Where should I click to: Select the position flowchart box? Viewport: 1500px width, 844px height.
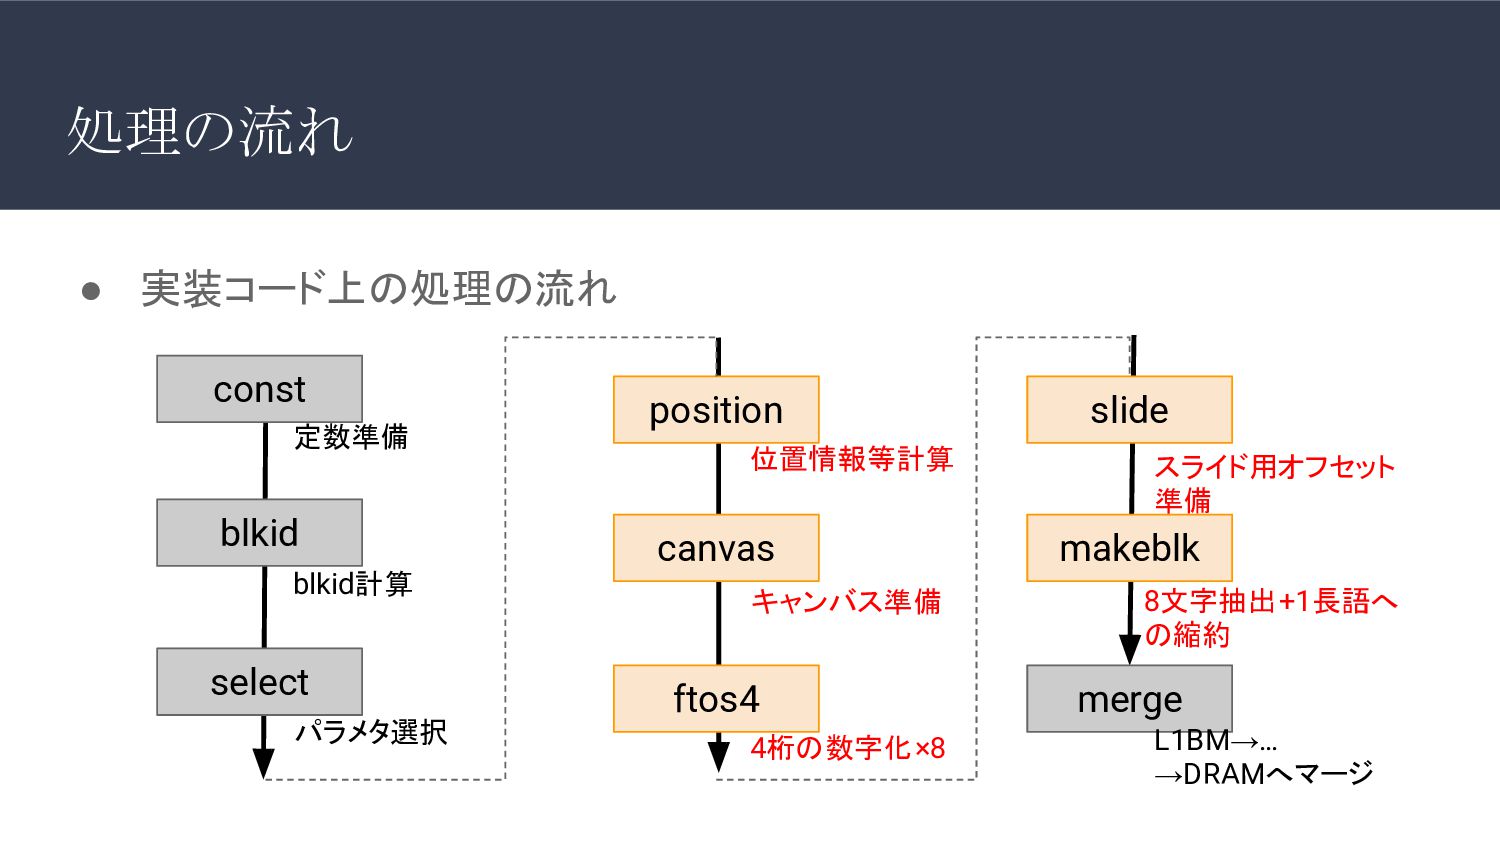(716, 410)
